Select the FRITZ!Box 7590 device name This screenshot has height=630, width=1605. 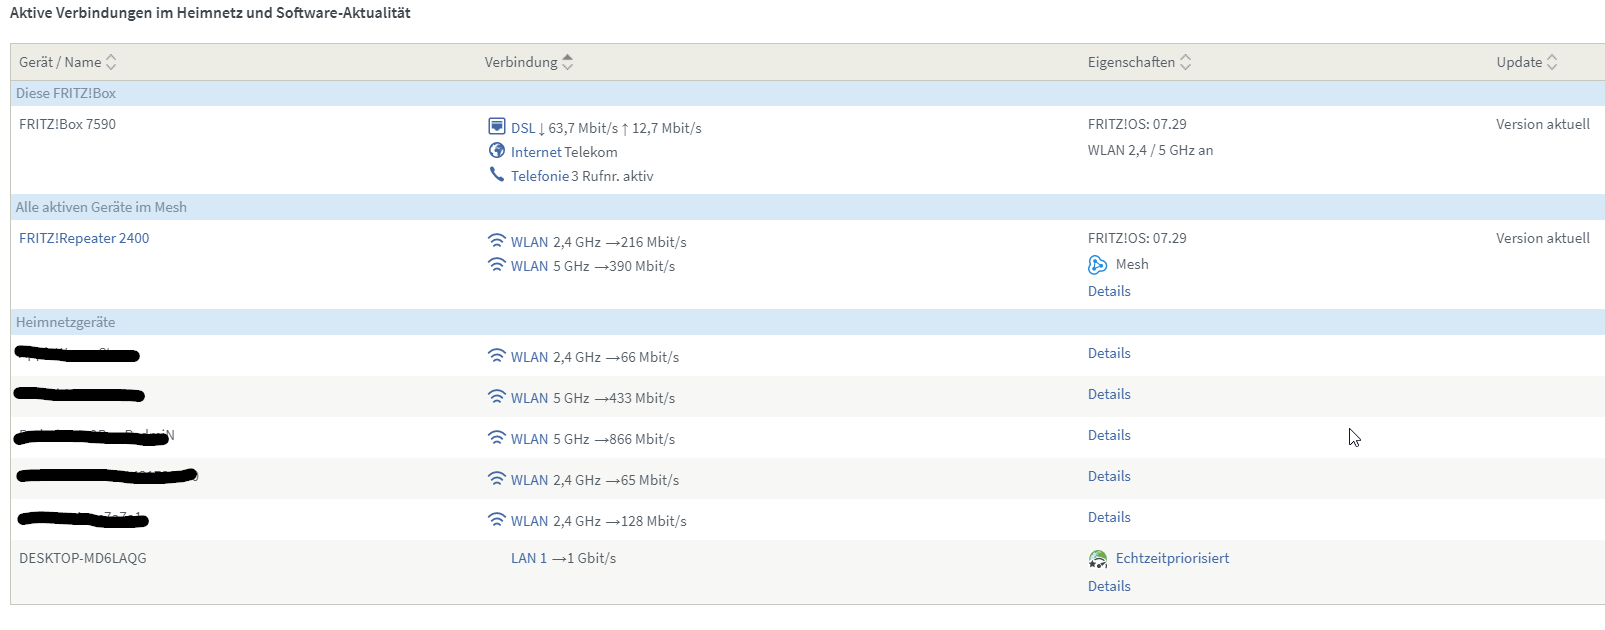tap(67, 124)
